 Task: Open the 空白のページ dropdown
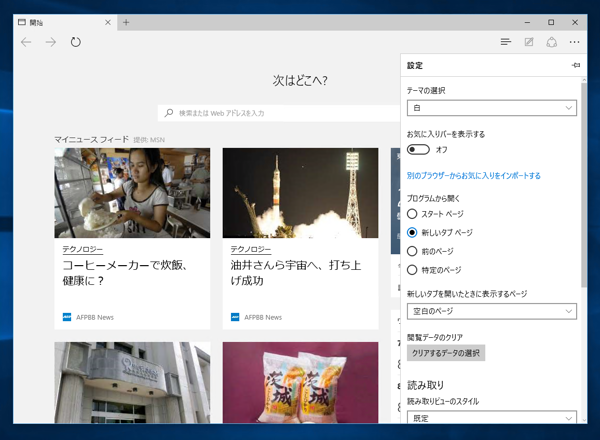click(x=492, y=311)
